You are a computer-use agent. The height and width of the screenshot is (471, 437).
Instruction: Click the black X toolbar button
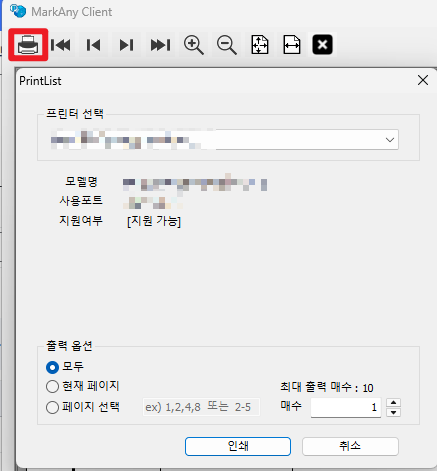coord(322,44)
